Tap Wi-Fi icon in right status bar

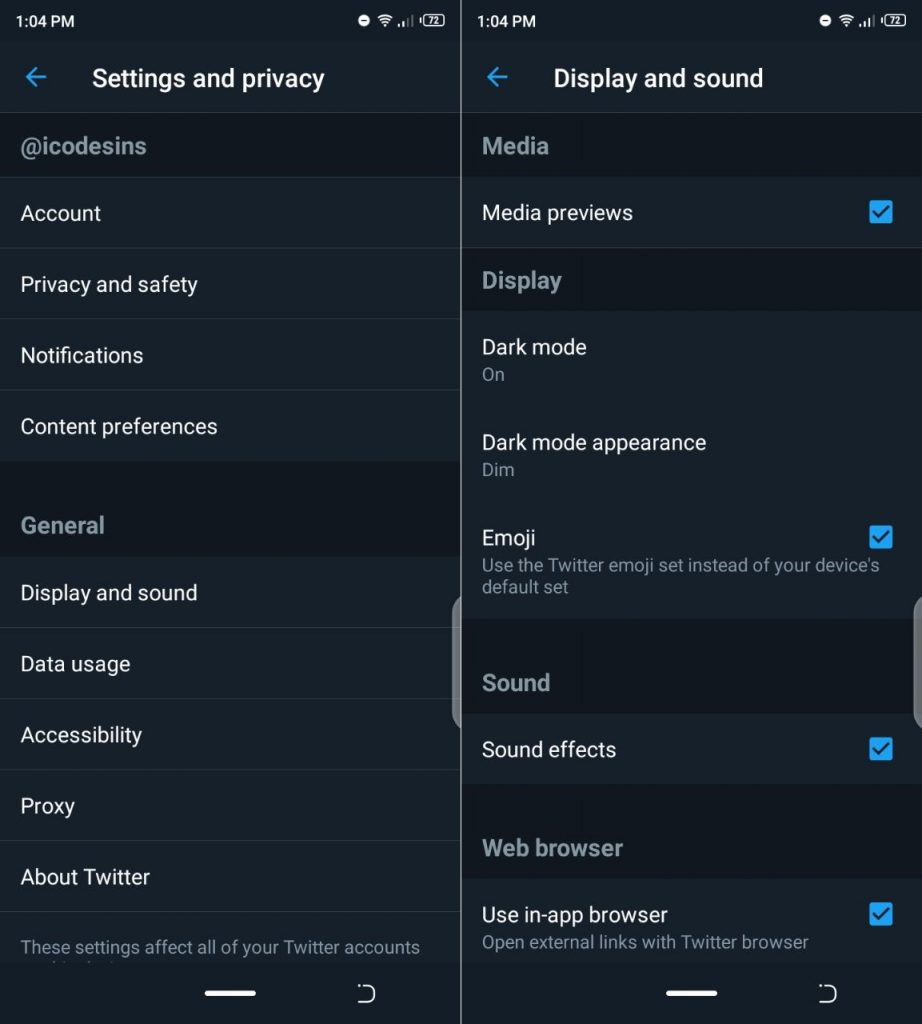click(x=846, y=20)
